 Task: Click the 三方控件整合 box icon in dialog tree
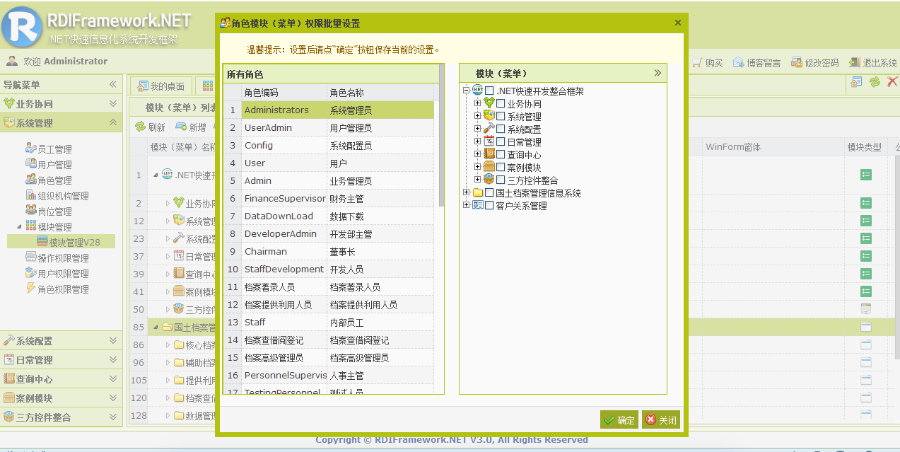pyautogui.click(x=489, y=179)
